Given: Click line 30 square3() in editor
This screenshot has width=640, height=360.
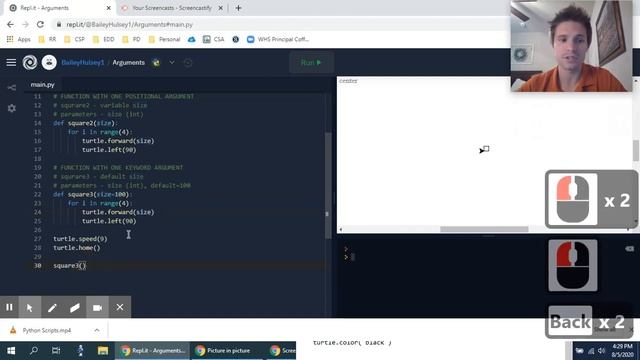Looking at the screenshot, I should click(x=70, y=266).
